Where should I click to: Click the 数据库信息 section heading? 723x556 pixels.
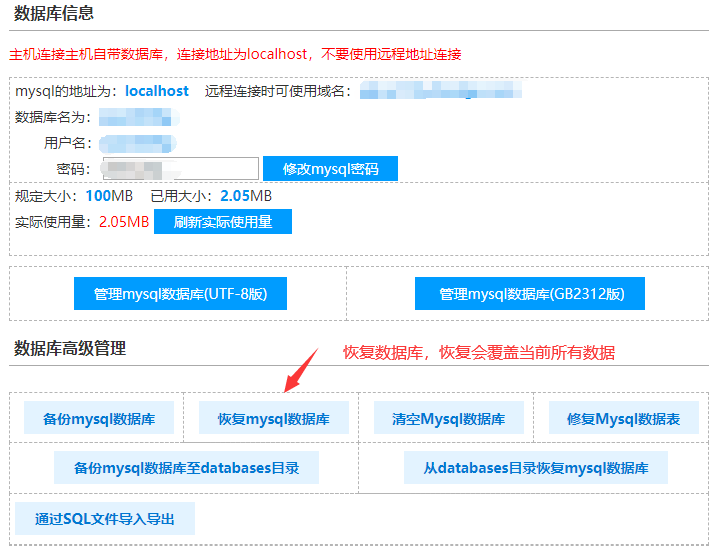(x=54, y=13)
